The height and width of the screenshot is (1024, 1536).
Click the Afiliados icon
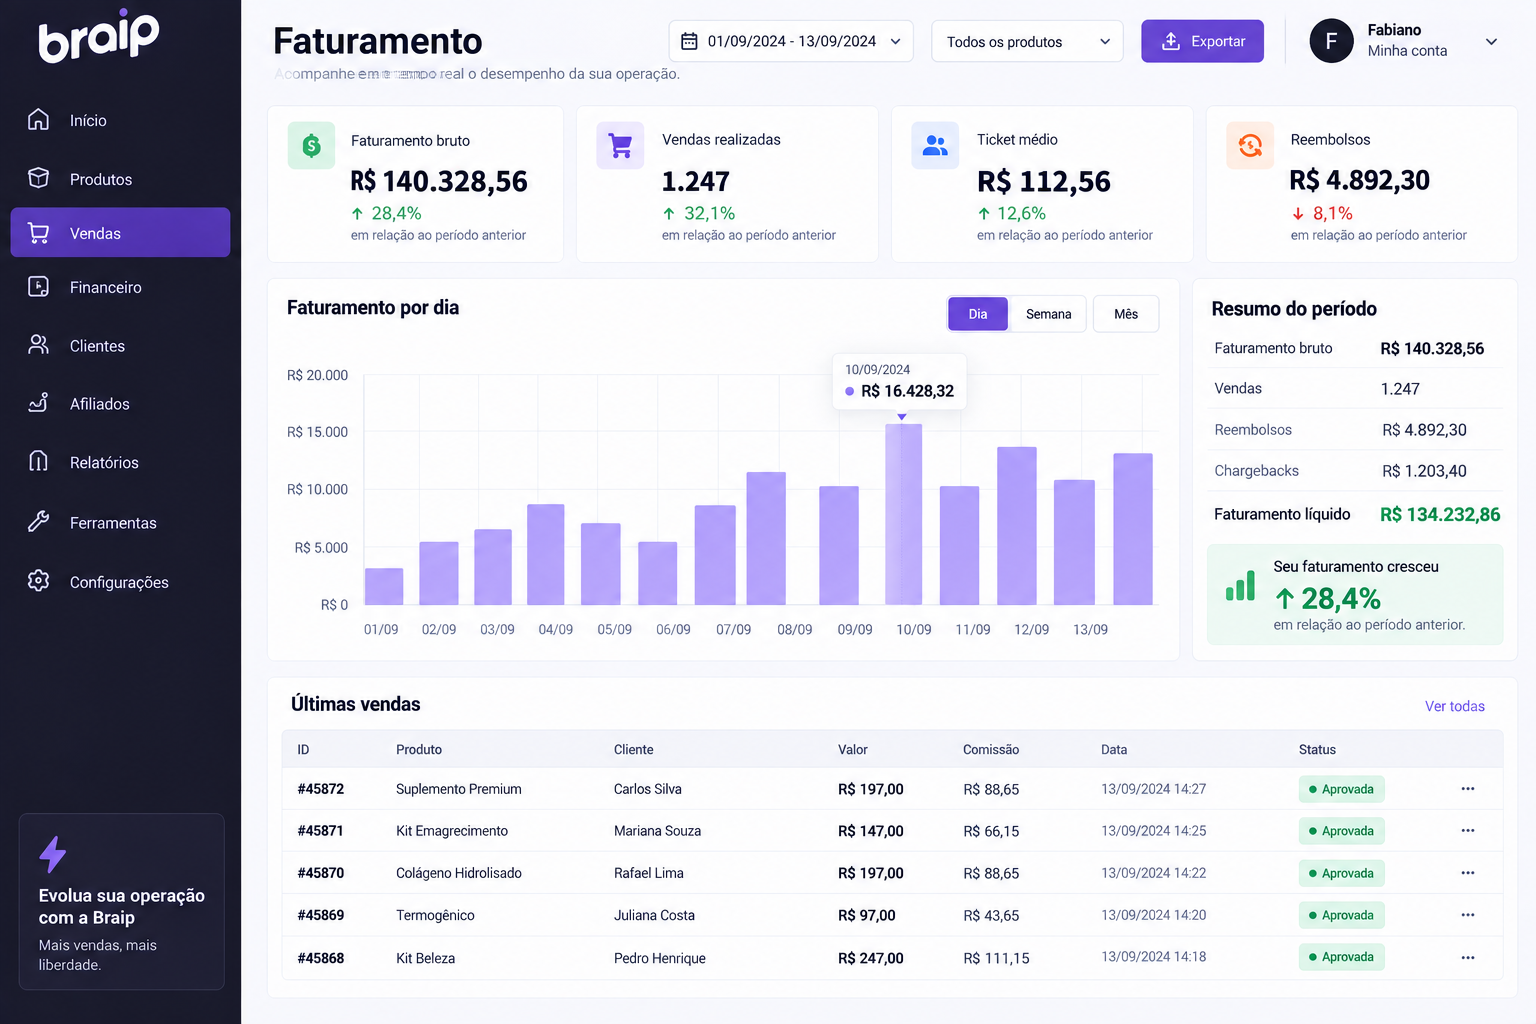(38, 403)
